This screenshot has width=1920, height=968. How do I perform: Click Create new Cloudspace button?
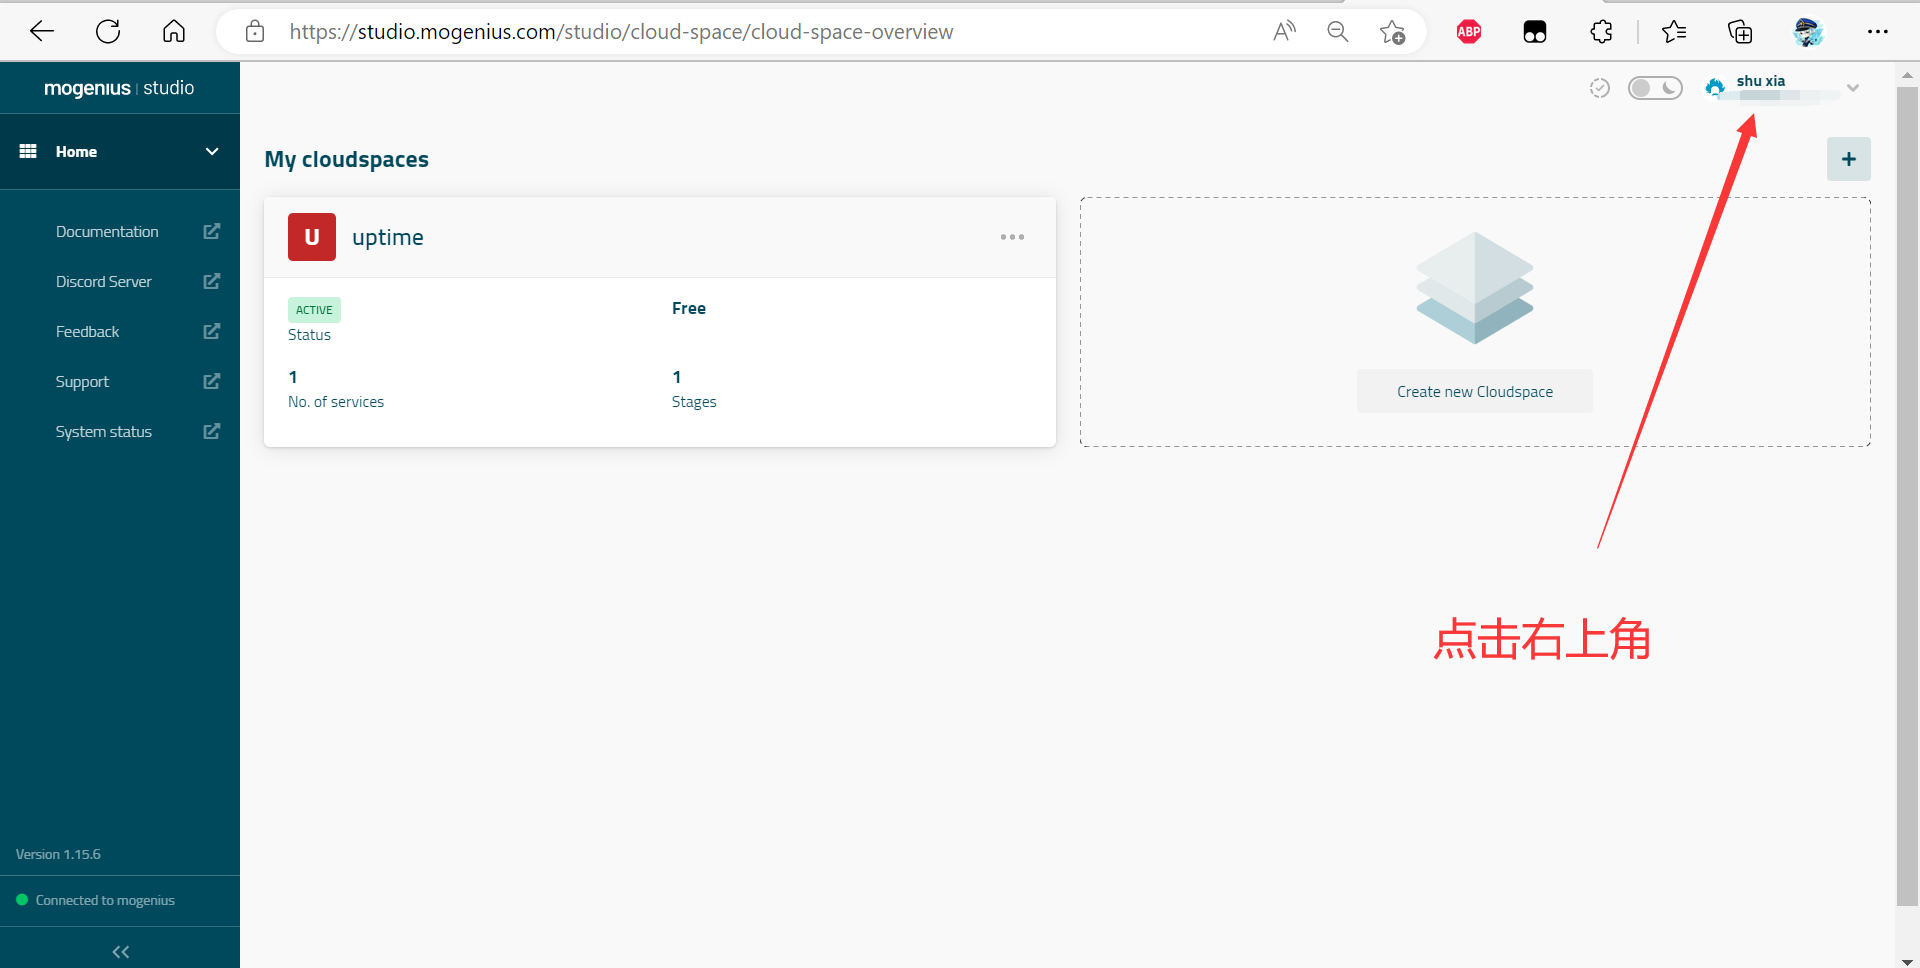pyautogui.click(x=1474, y=391)
